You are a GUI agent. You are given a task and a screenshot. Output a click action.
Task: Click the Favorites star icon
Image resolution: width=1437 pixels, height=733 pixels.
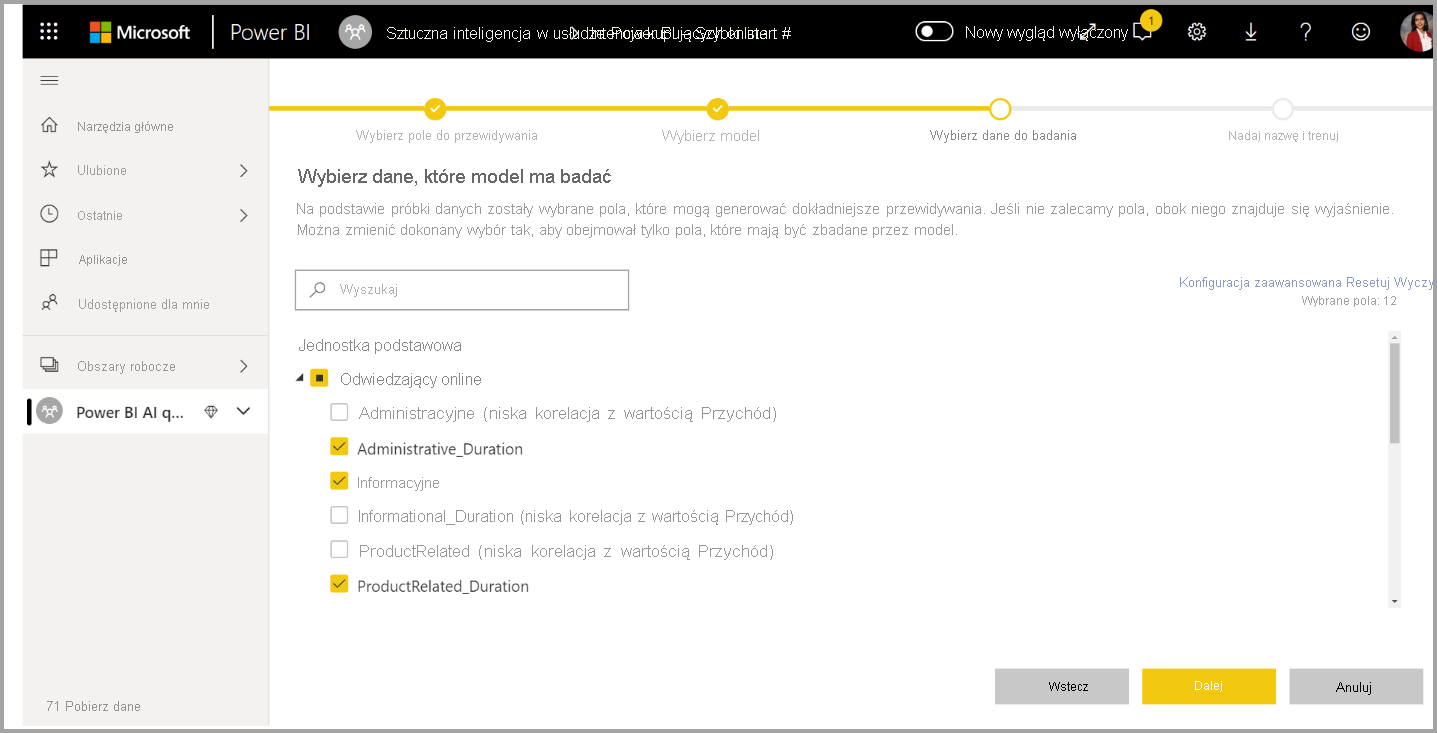tap(49, 170)
